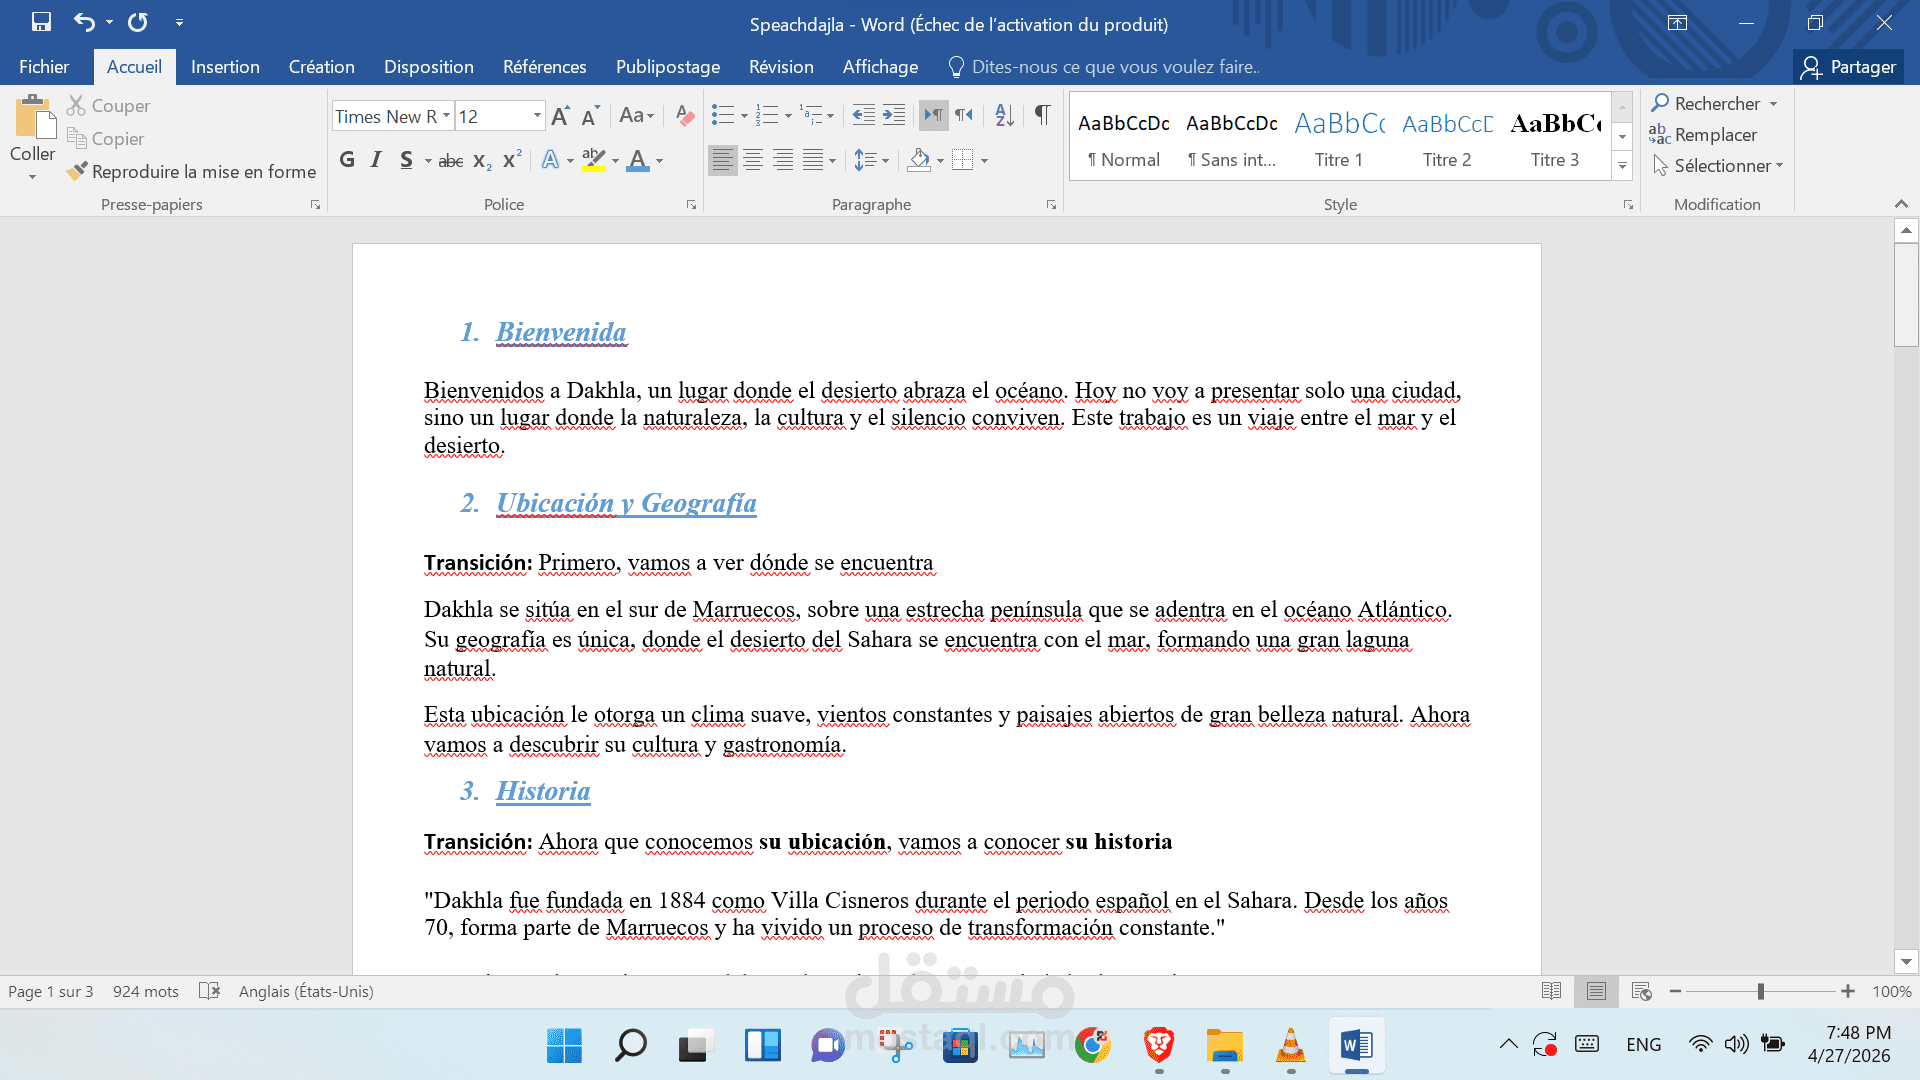The height and width of the screenshot is (1080, 1920).
Task: Launch VLC media player from the taskbar
Action: pyautogui.click(x=1291, y=1046)
